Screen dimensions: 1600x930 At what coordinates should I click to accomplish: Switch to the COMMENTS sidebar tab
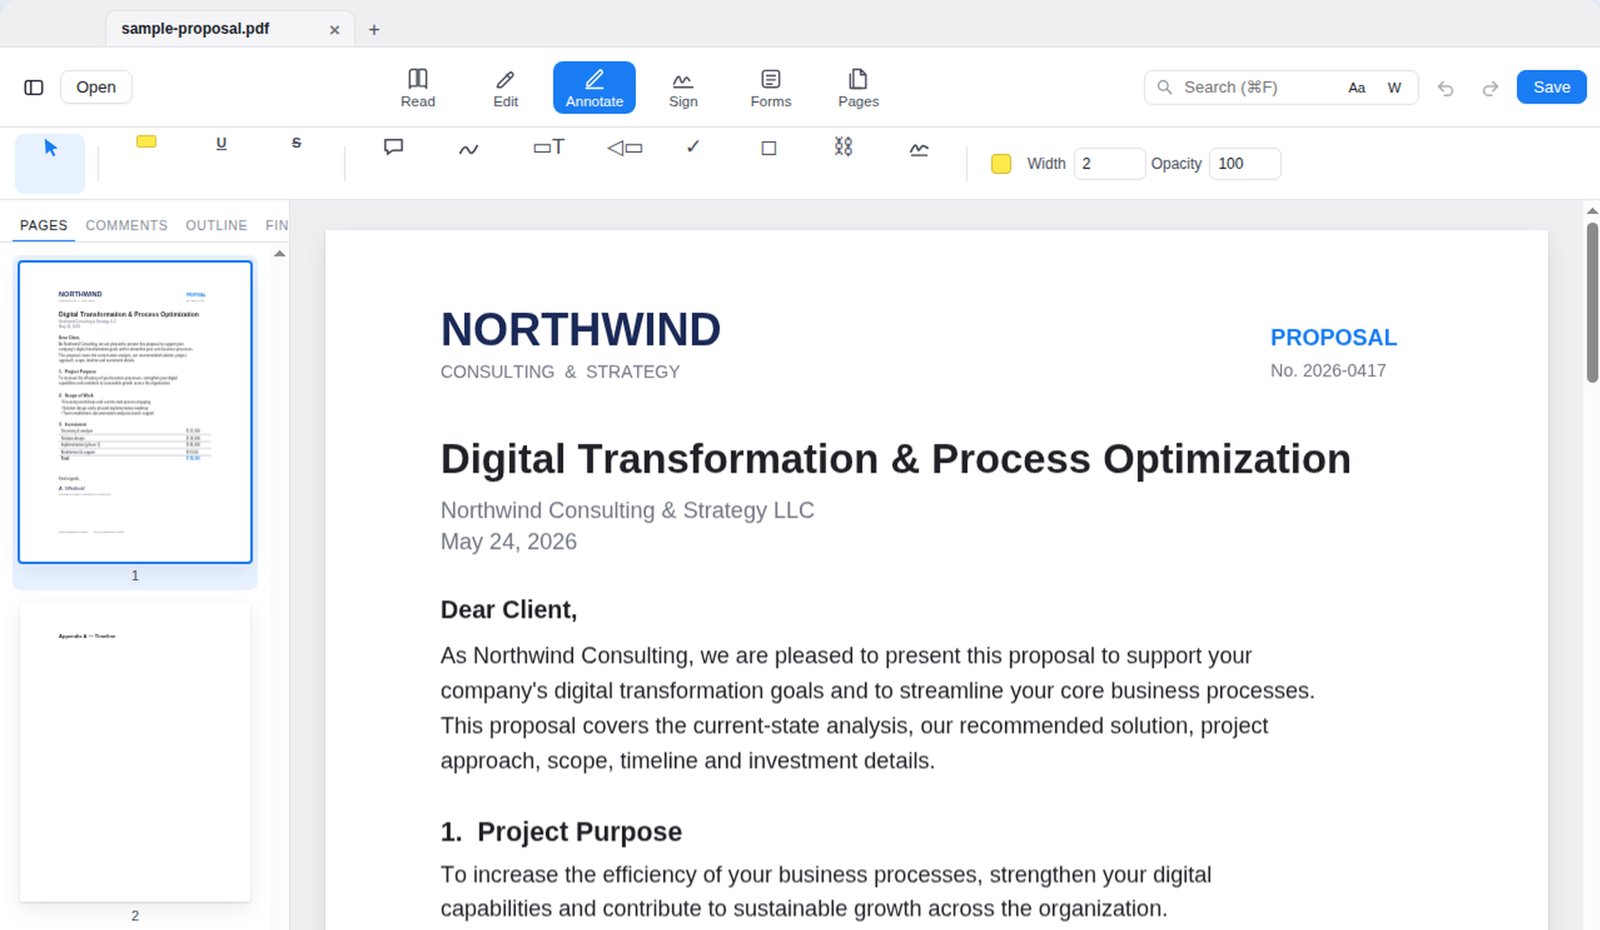click(x=127, y=225)
